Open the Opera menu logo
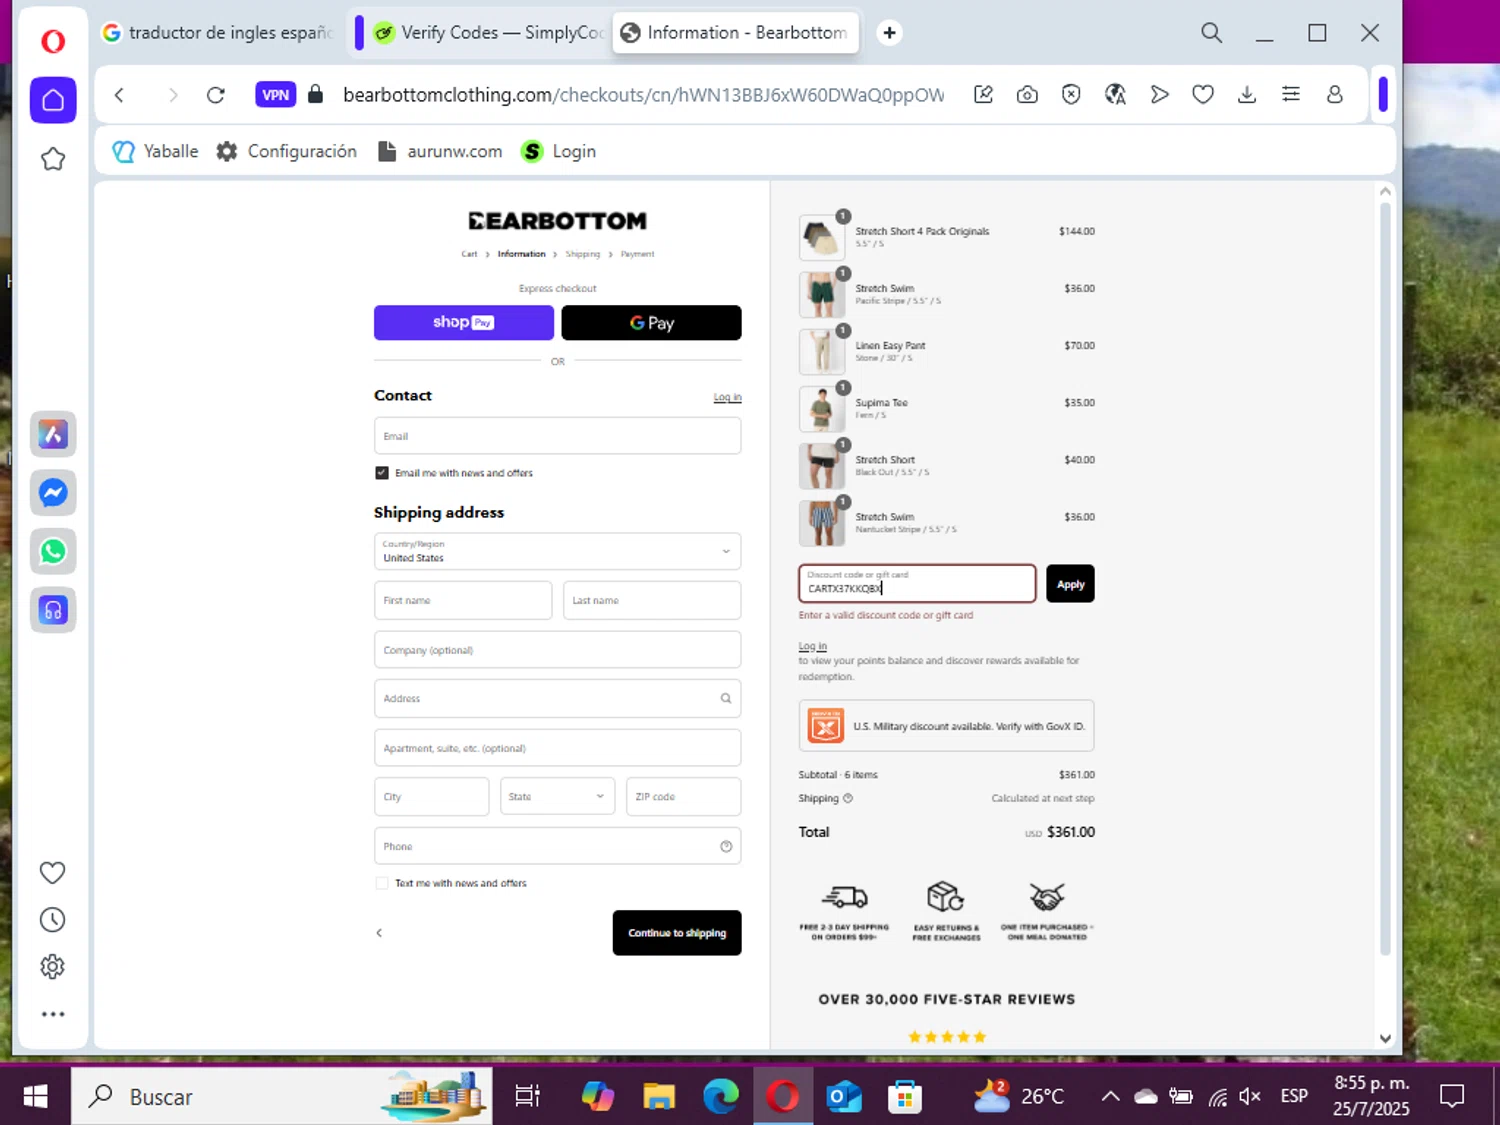 pyautogui.click(x=53, y=41)
